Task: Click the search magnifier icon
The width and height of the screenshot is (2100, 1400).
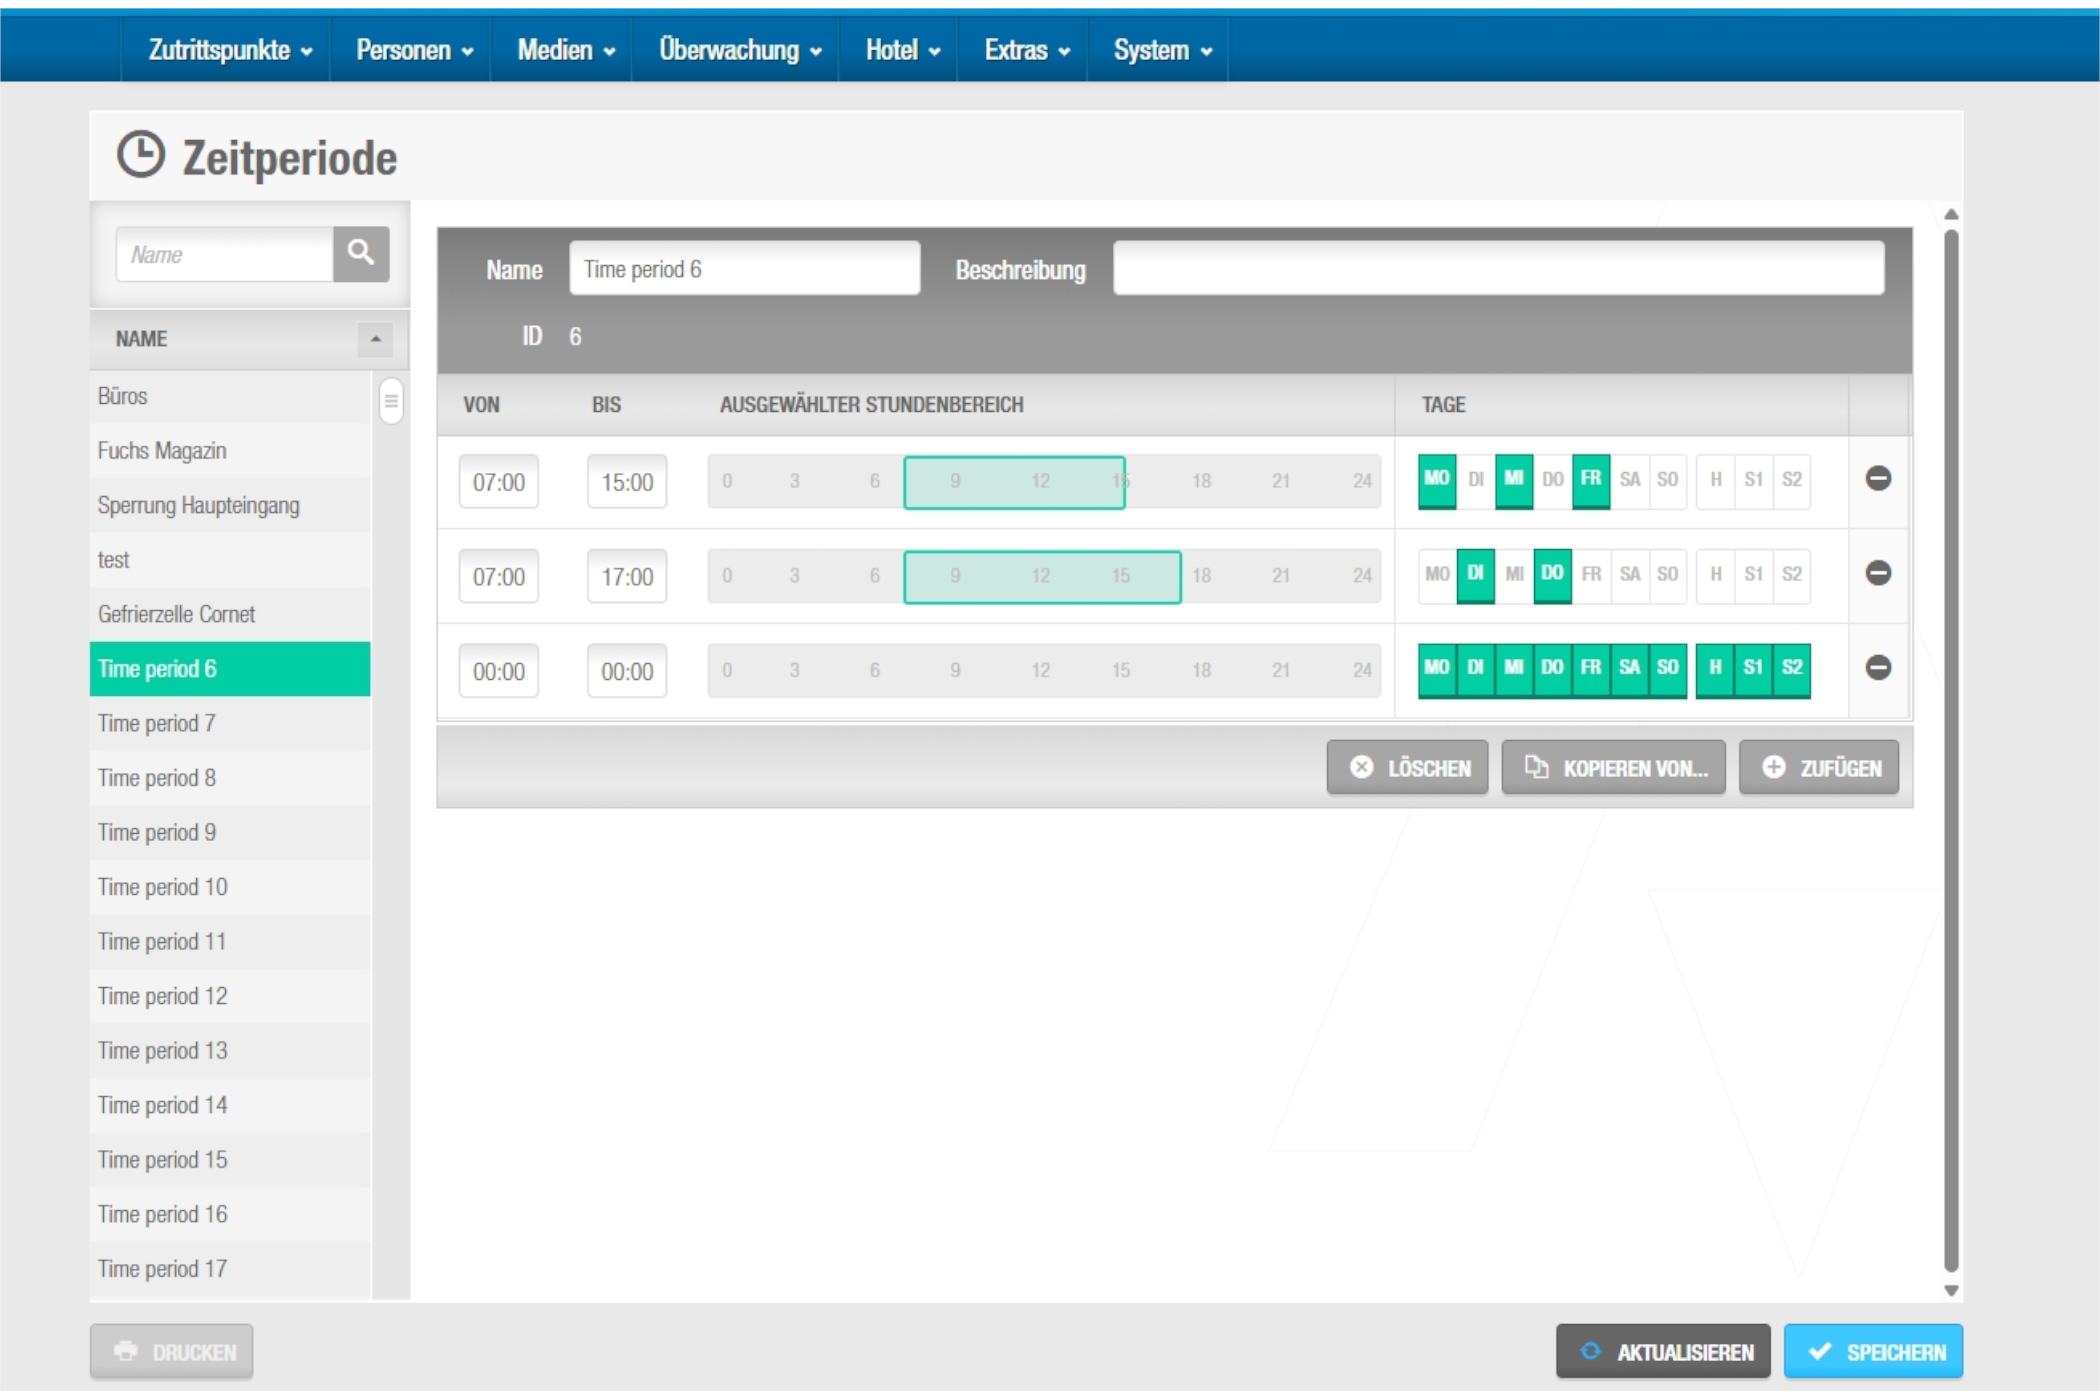Action: pyautogui.click(x=360, y=253)
